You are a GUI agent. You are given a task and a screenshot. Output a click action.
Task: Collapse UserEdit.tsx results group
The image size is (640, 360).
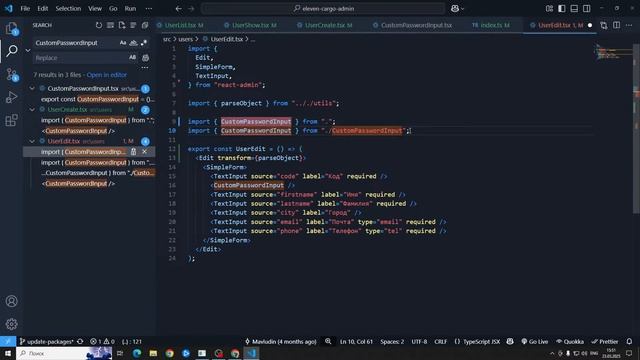[32, 141]
